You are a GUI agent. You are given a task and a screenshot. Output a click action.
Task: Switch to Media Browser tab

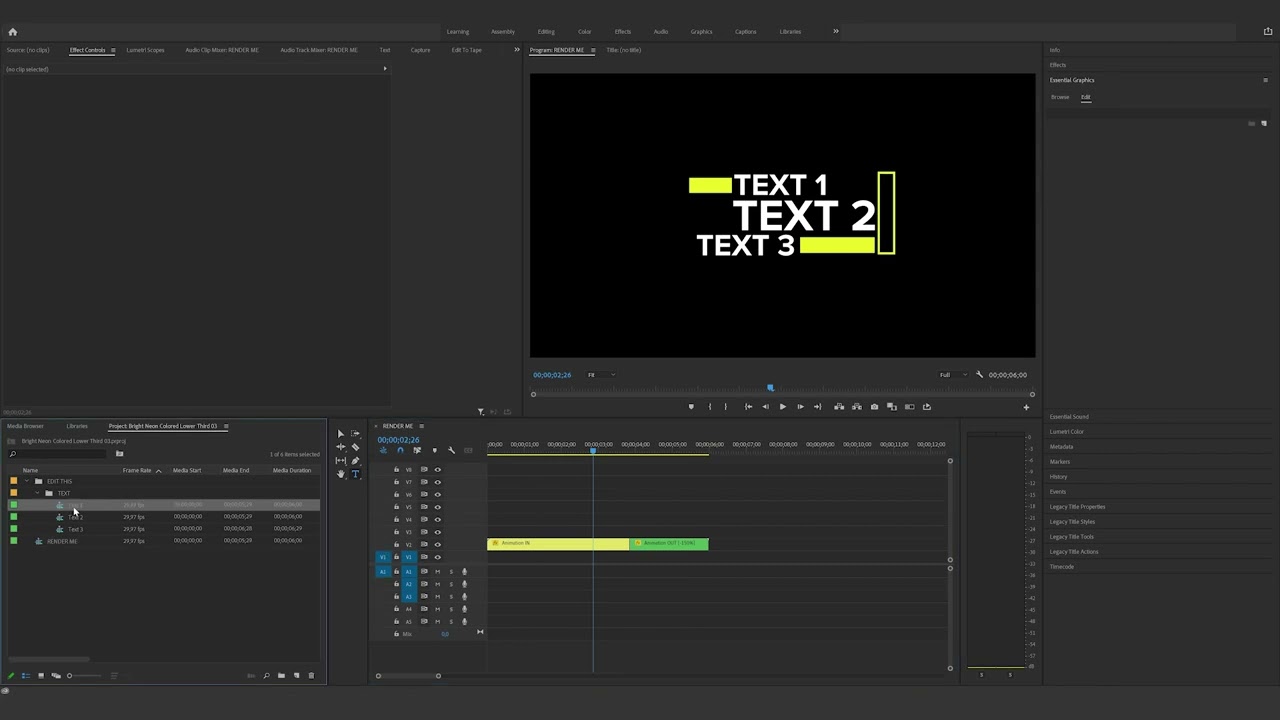[x=25, y=426]
